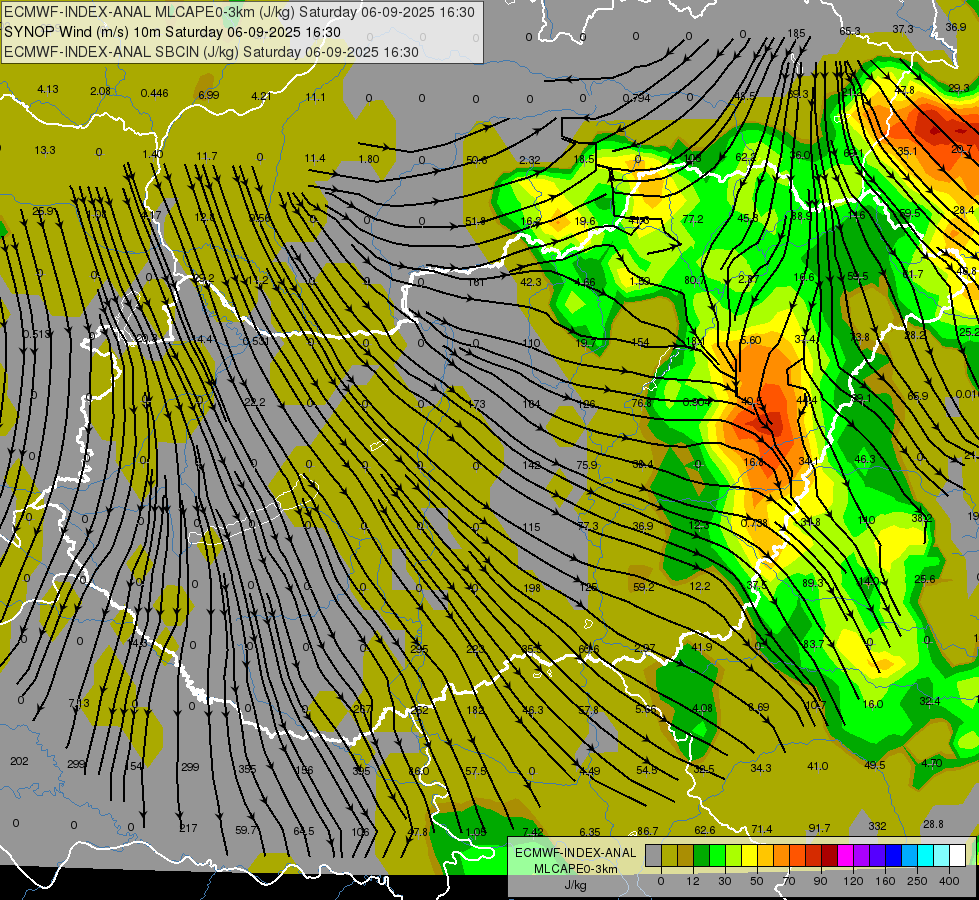
Task: Click the legend tick label 160
Action: point(885,881)
